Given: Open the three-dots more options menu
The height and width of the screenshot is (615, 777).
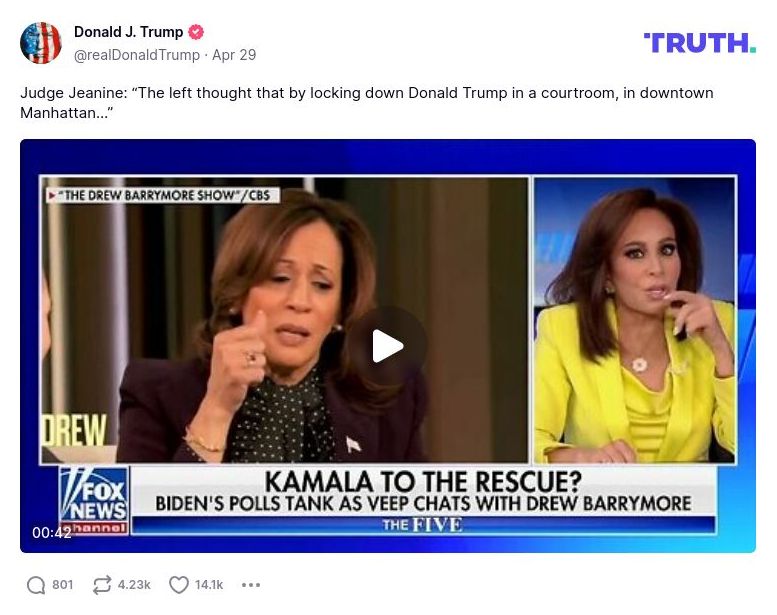Looking at the screenshot, I should (251, 585).
